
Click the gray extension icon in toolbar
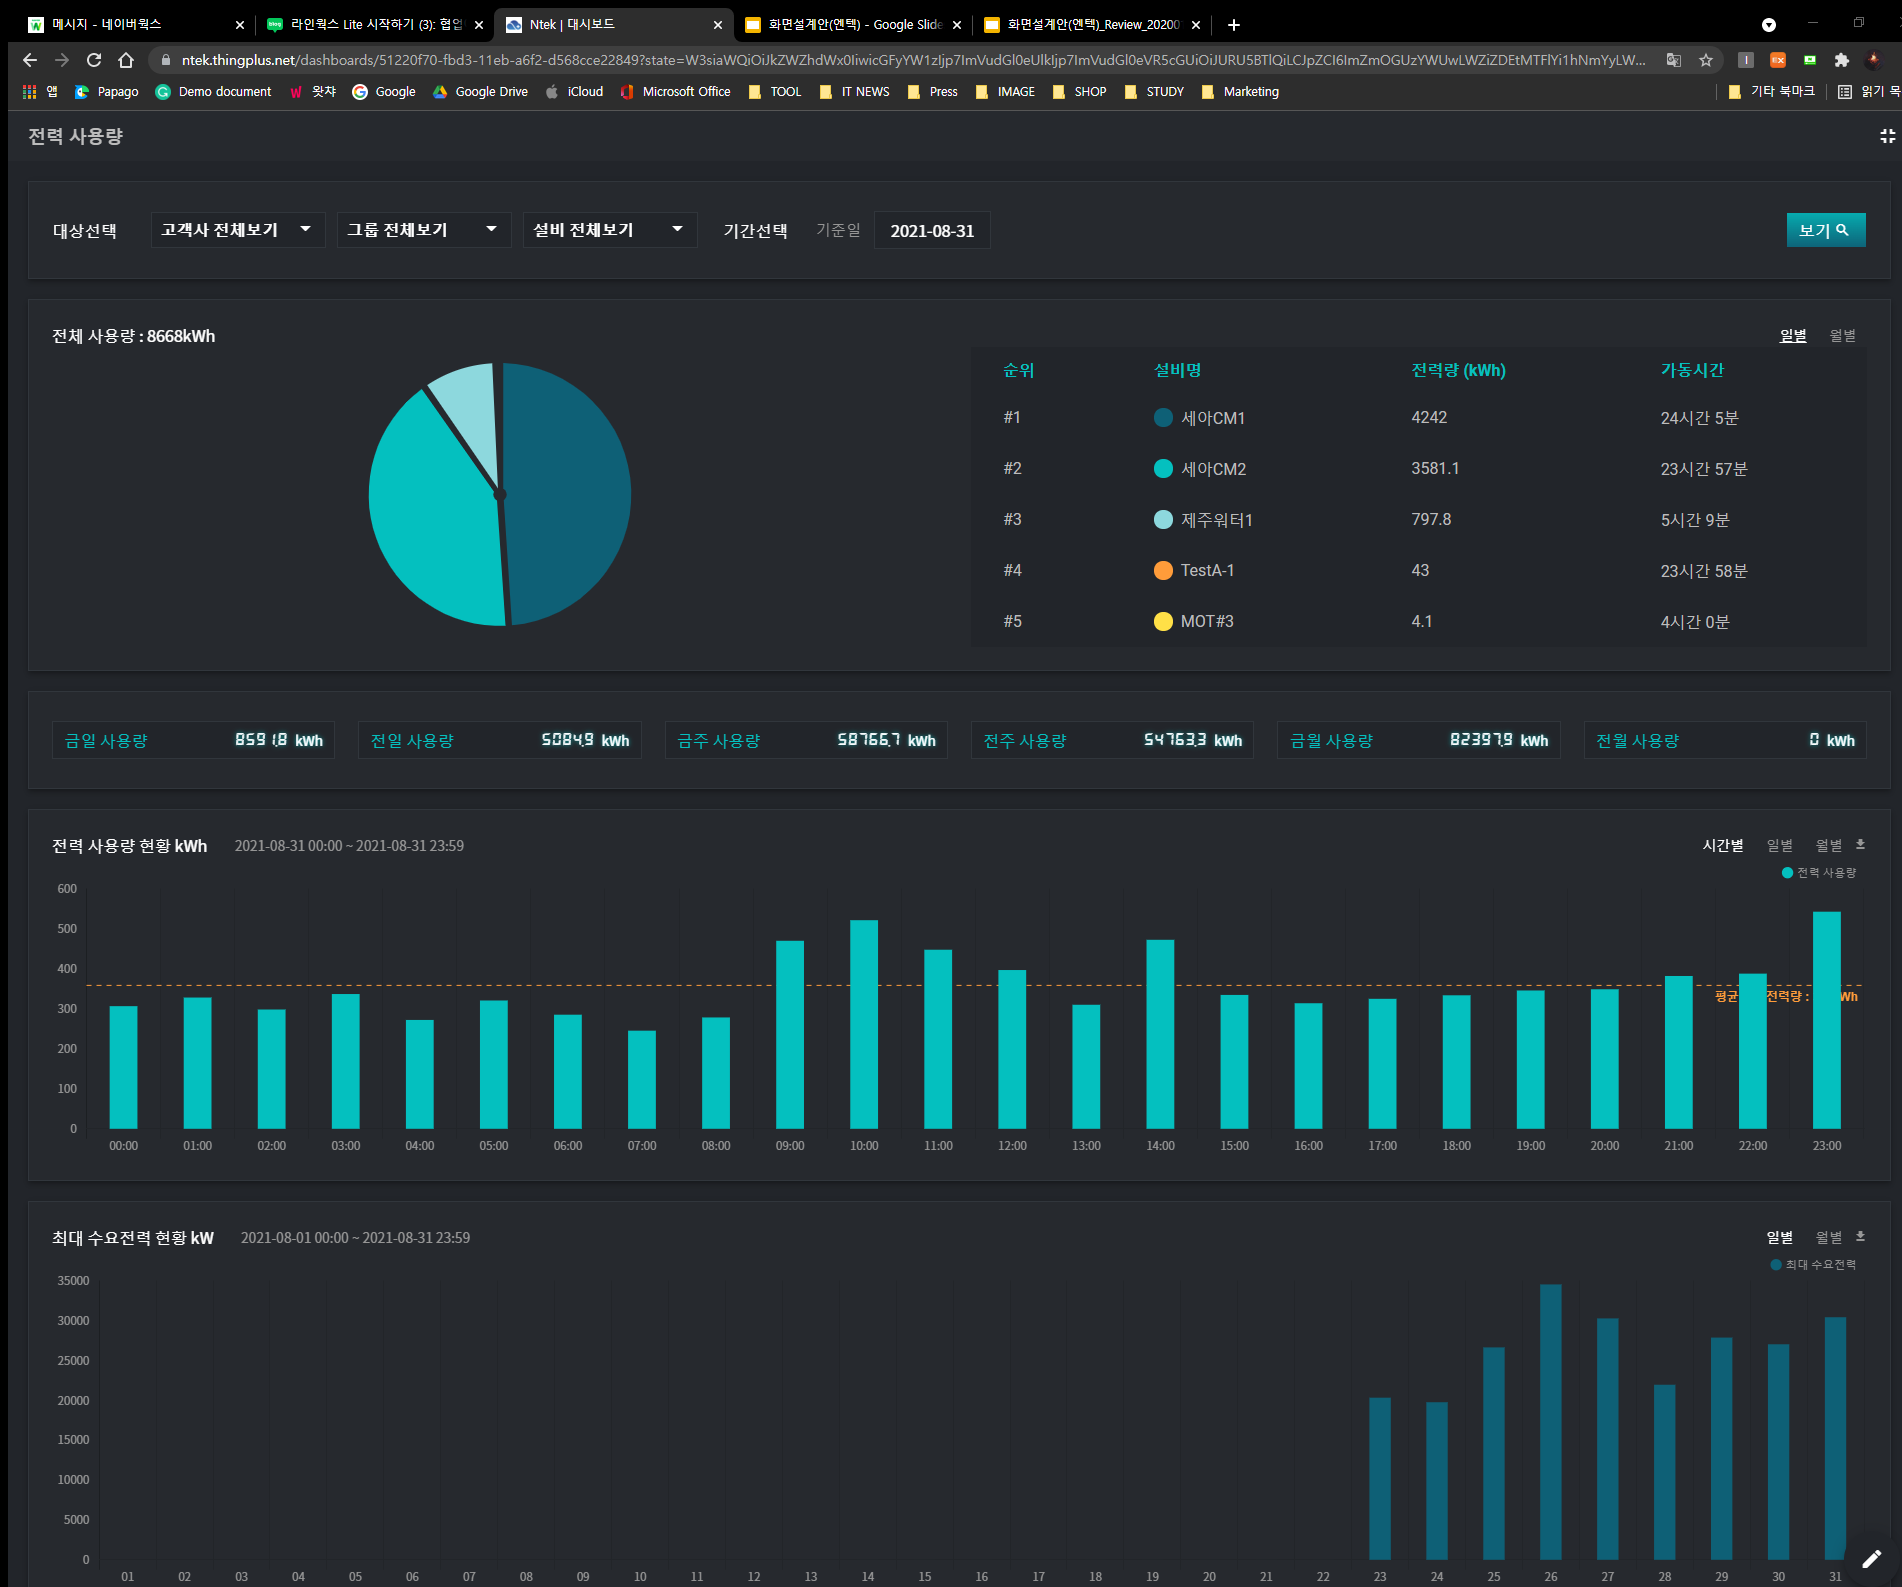click(1746, 60)
